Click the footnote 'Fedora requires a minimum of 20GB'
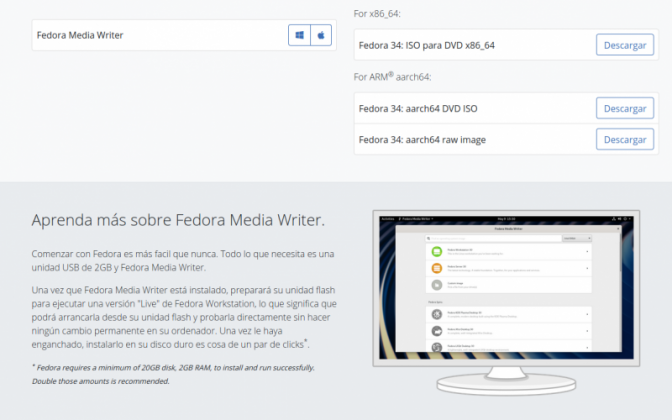The image size is (672, 420). [x=173, y=374]
